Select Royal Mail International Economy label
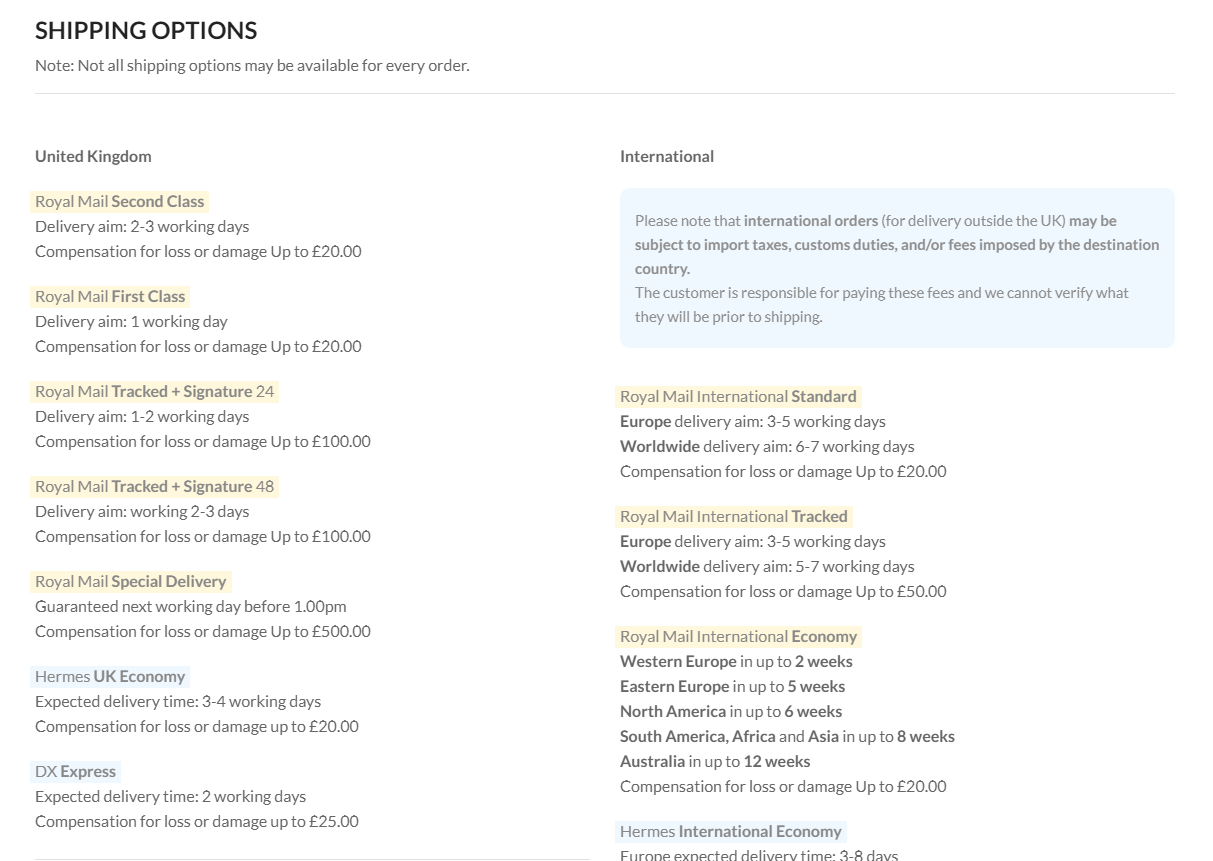Image resolution: width=1213 pixels, height=861 pixels. (738, 636)
